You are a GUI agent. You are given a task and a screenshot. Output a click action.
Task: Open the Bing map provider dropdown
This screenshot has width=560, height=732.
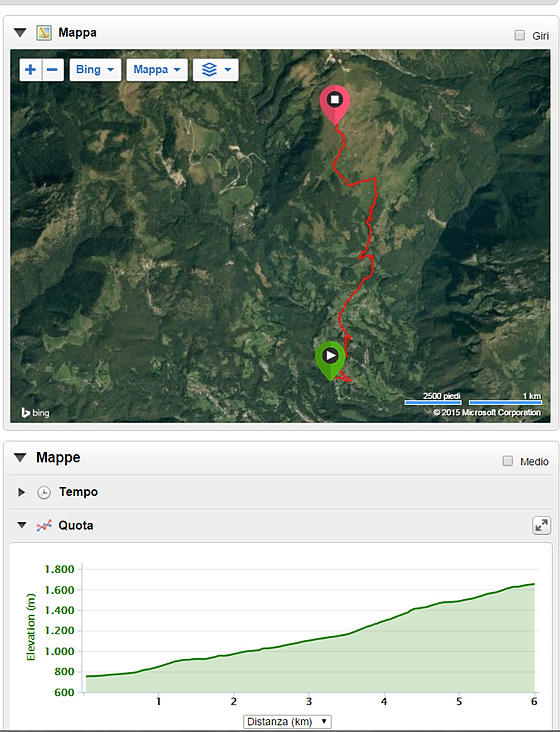click(x=95, y=70)
